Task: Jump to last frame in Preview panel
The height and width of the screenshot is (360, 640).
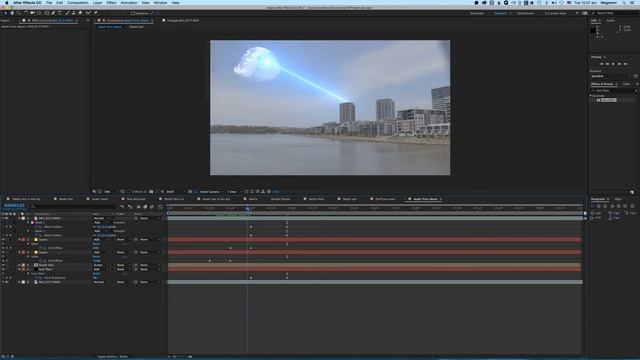Action: pos(625,64)
